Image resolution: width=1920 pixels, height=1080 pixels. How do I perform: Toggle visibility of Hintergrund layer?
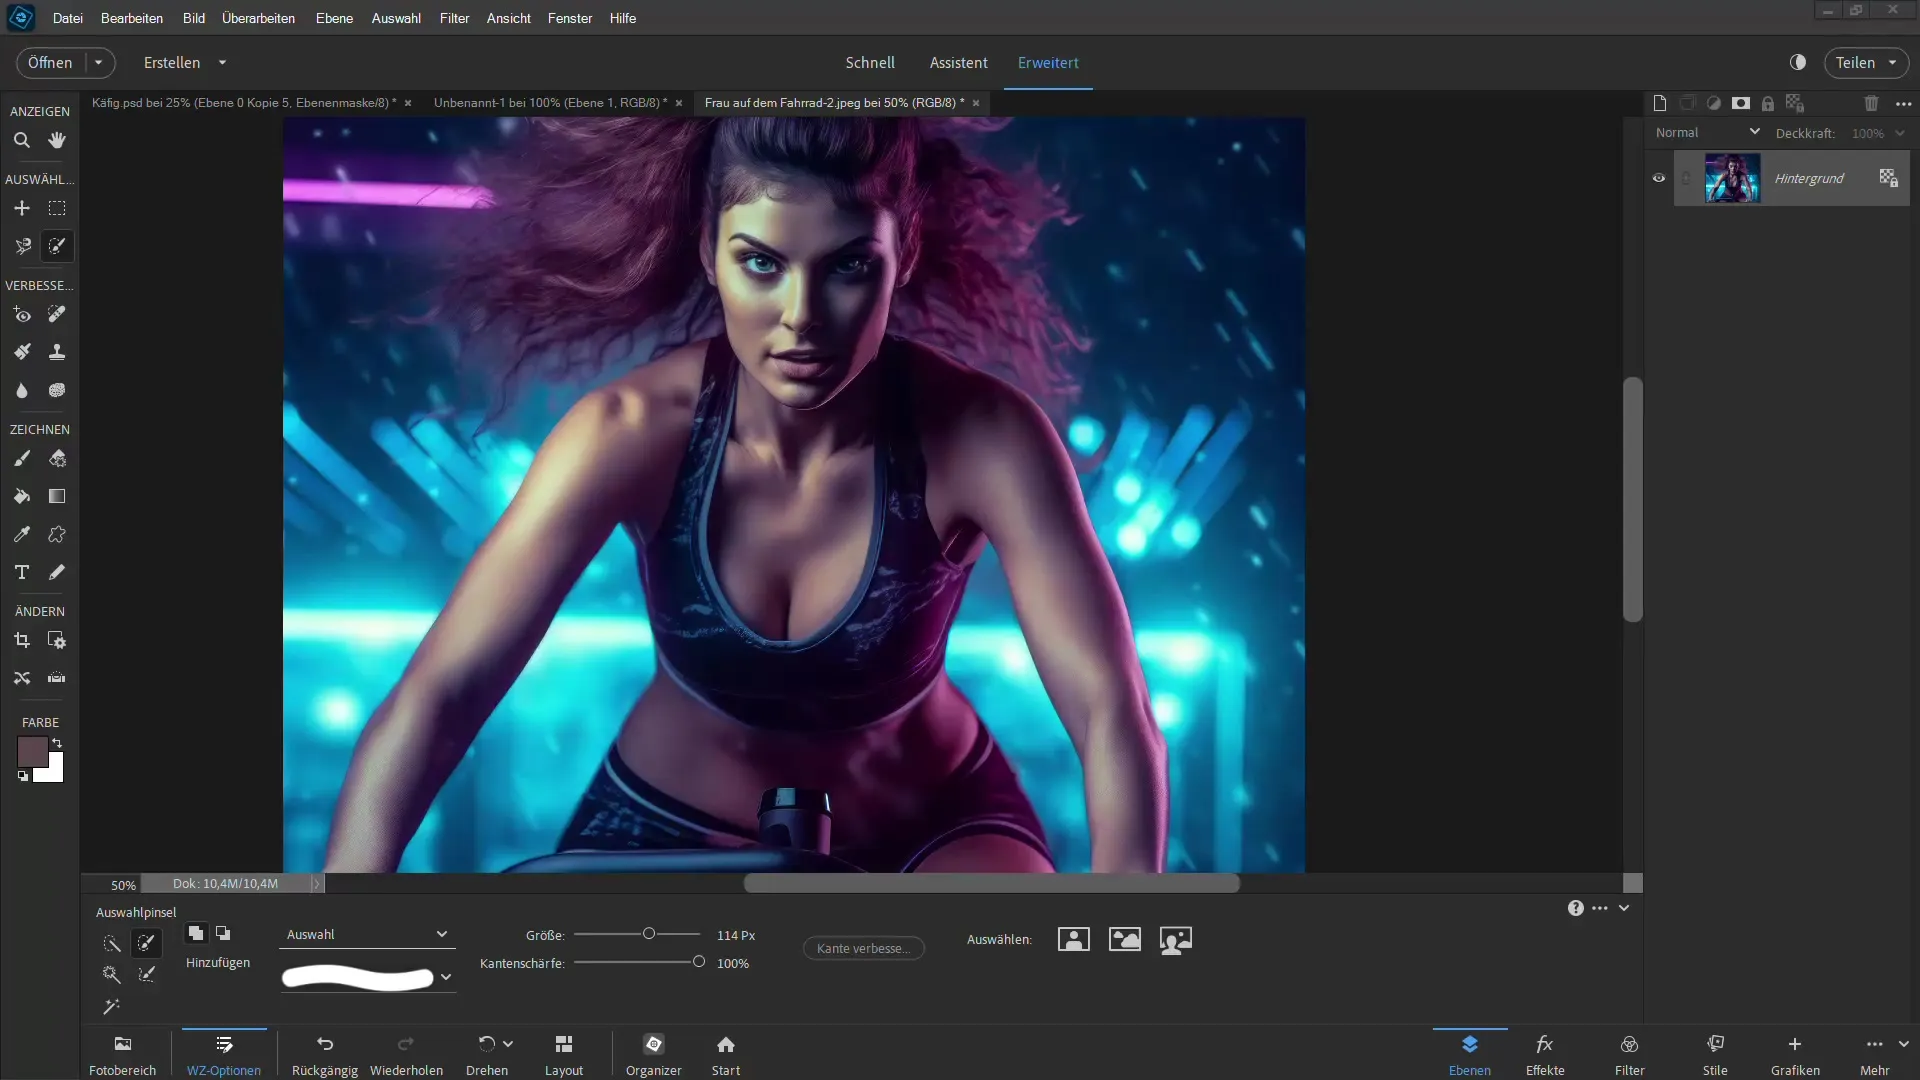[1659, 178]
